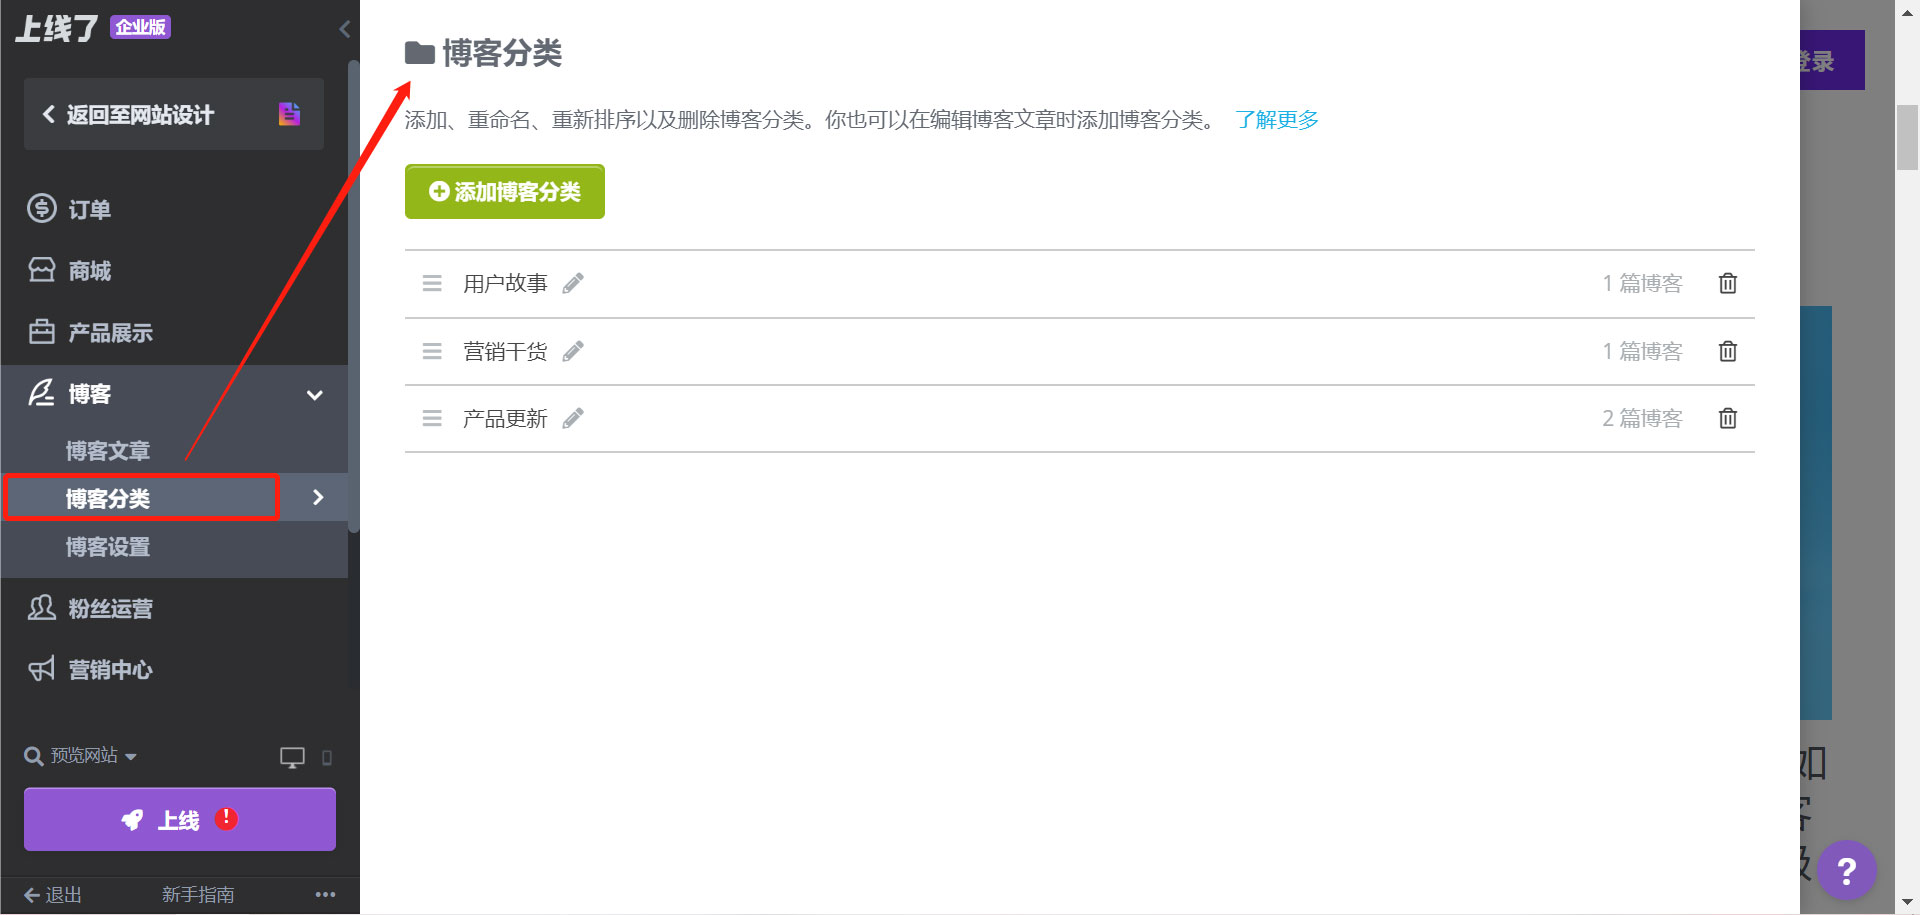
Task: Toggle edit mode for 产品更新 category
Action: (x=572, y=418)
